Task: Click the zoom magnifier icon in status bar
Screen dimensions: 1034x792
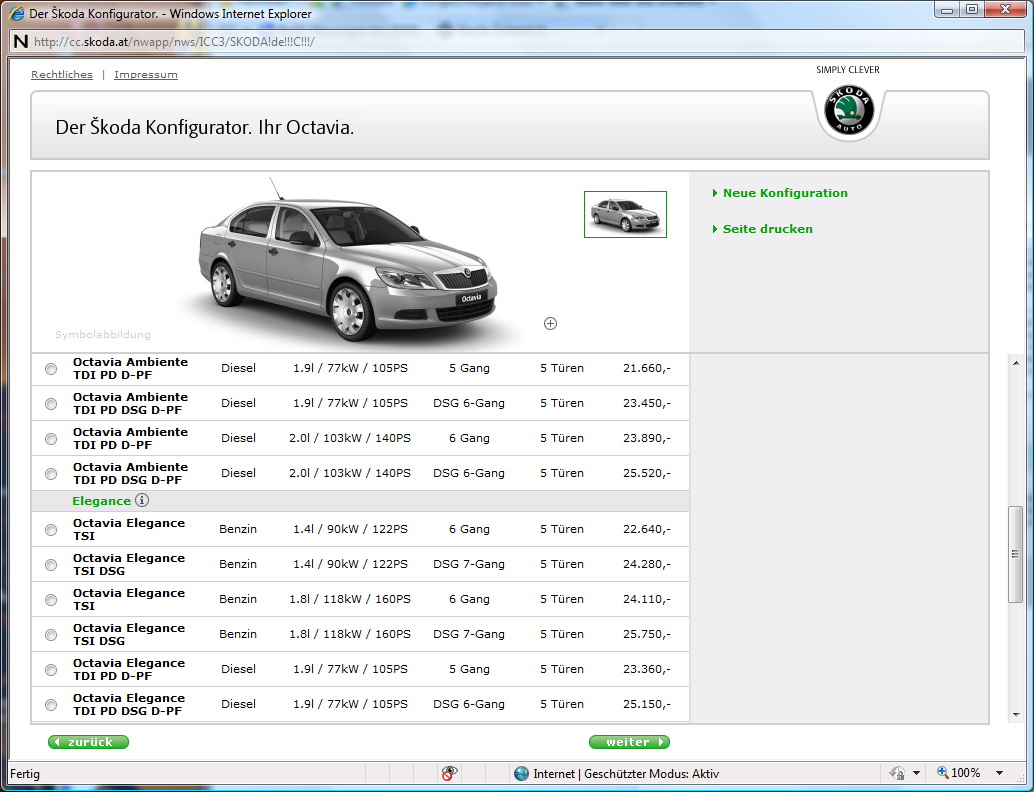Action: click(942, 772)
